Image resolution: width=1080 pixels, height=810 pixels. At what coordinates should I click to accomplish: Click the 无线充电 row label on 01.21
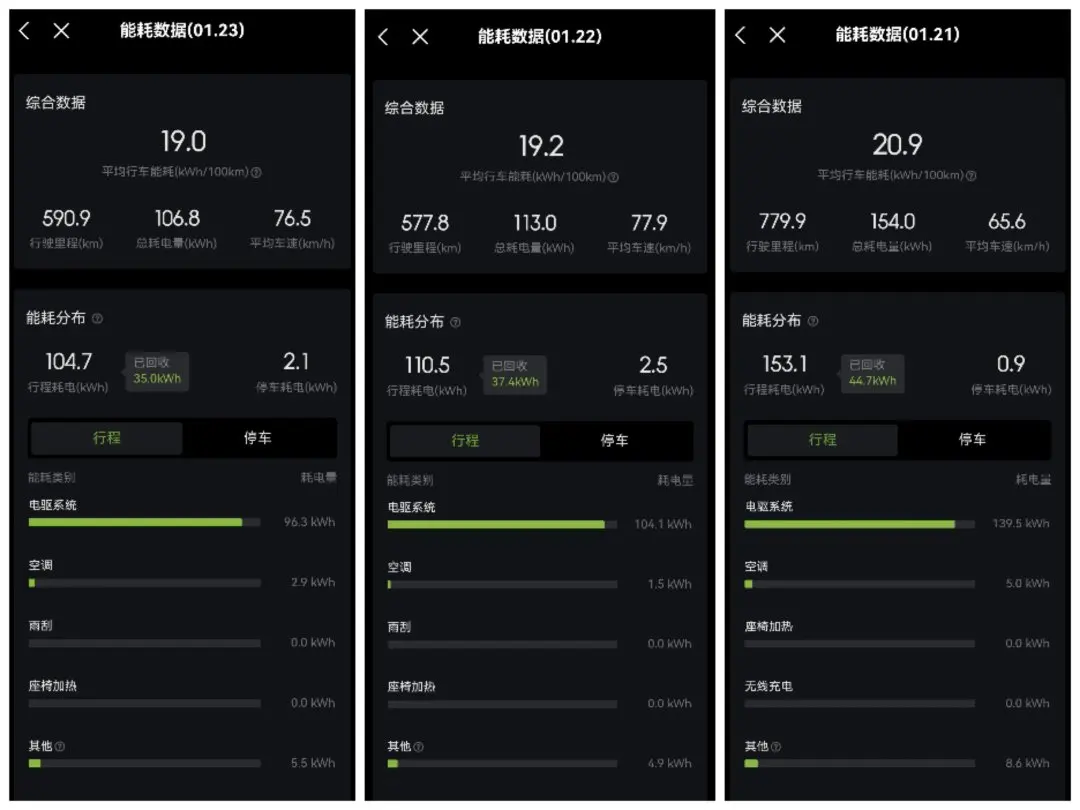click(769, 687)
